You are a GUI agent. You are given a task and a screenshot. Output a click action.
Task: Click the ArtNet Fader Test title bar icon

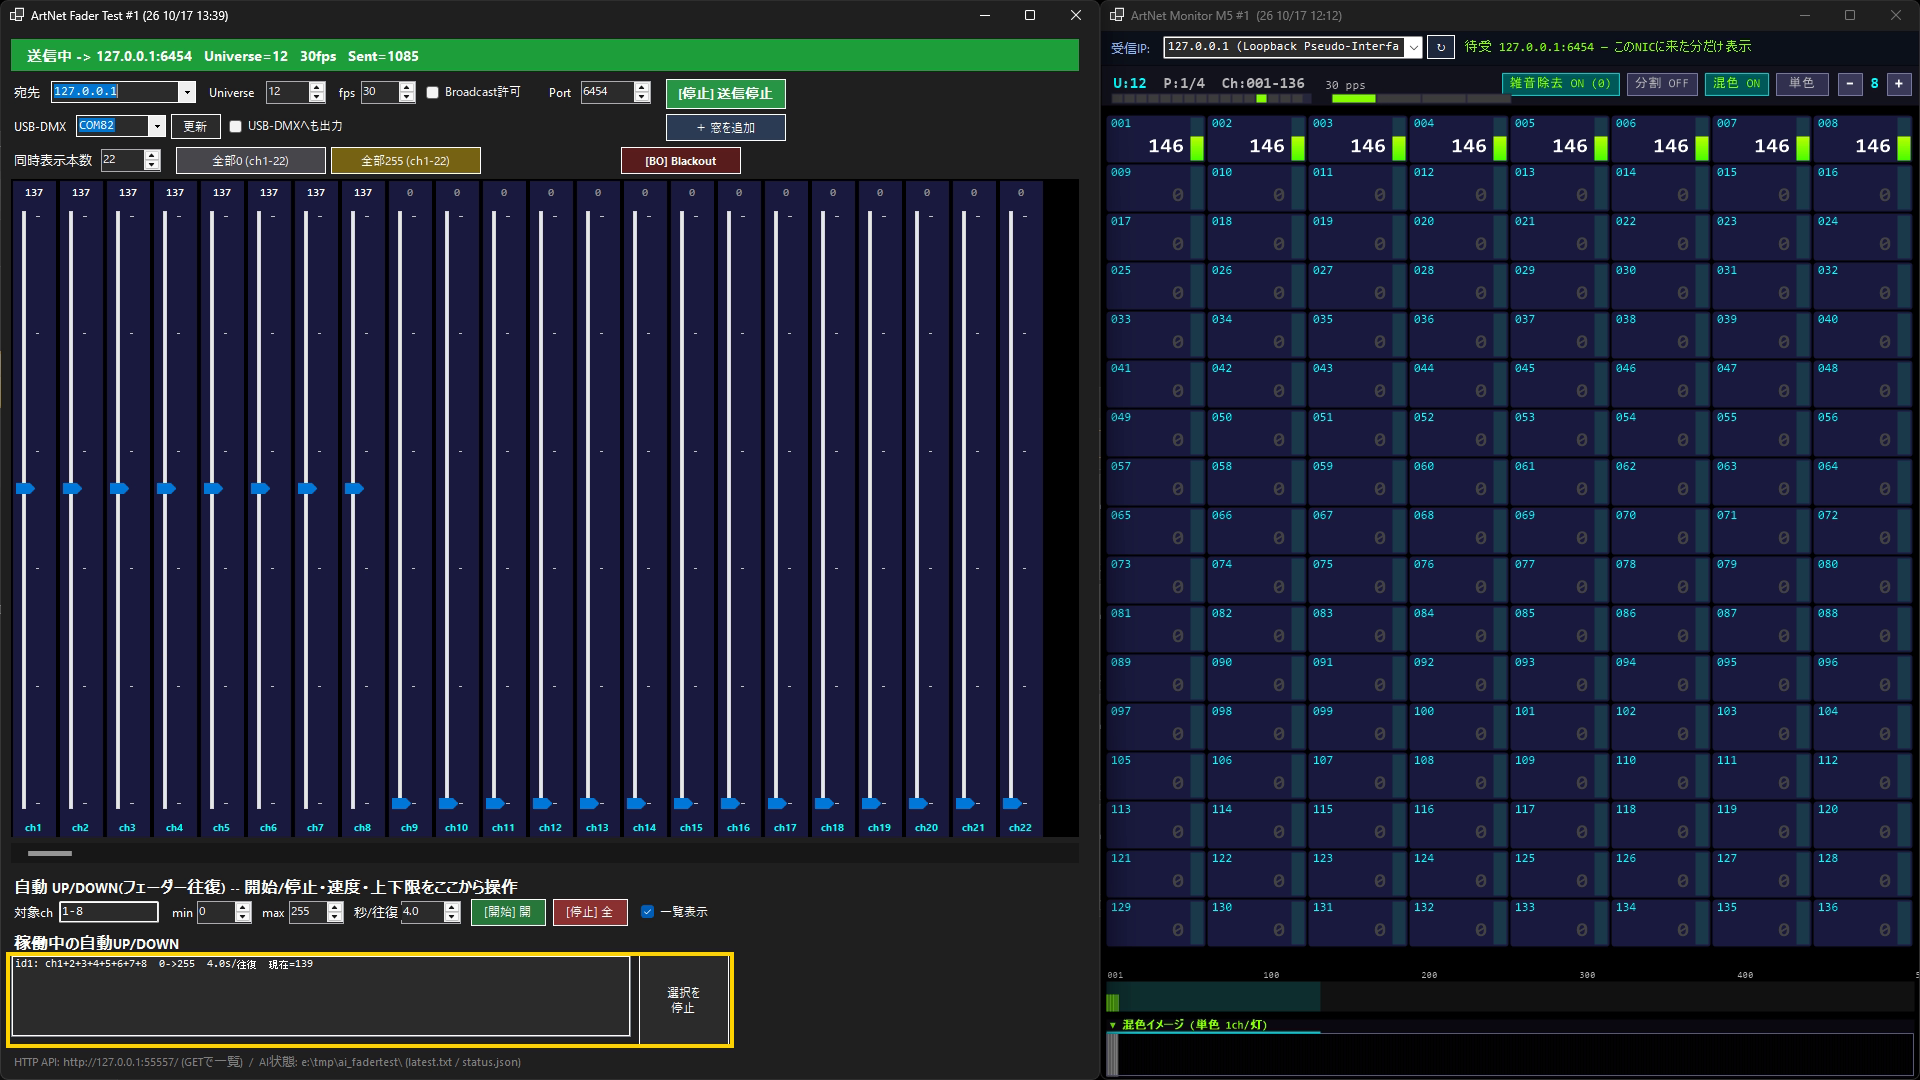pos(17,15)
